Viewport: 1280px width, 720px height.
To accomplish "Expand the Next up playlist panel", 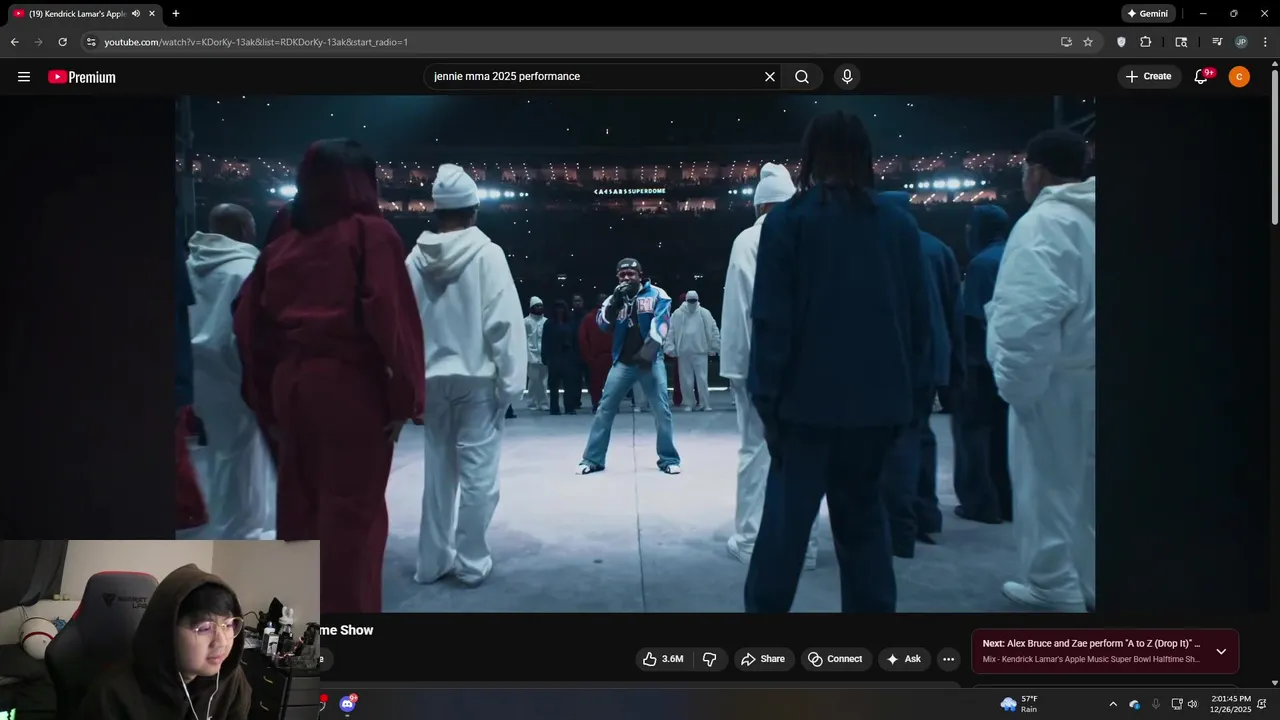I will [1221, 651].
